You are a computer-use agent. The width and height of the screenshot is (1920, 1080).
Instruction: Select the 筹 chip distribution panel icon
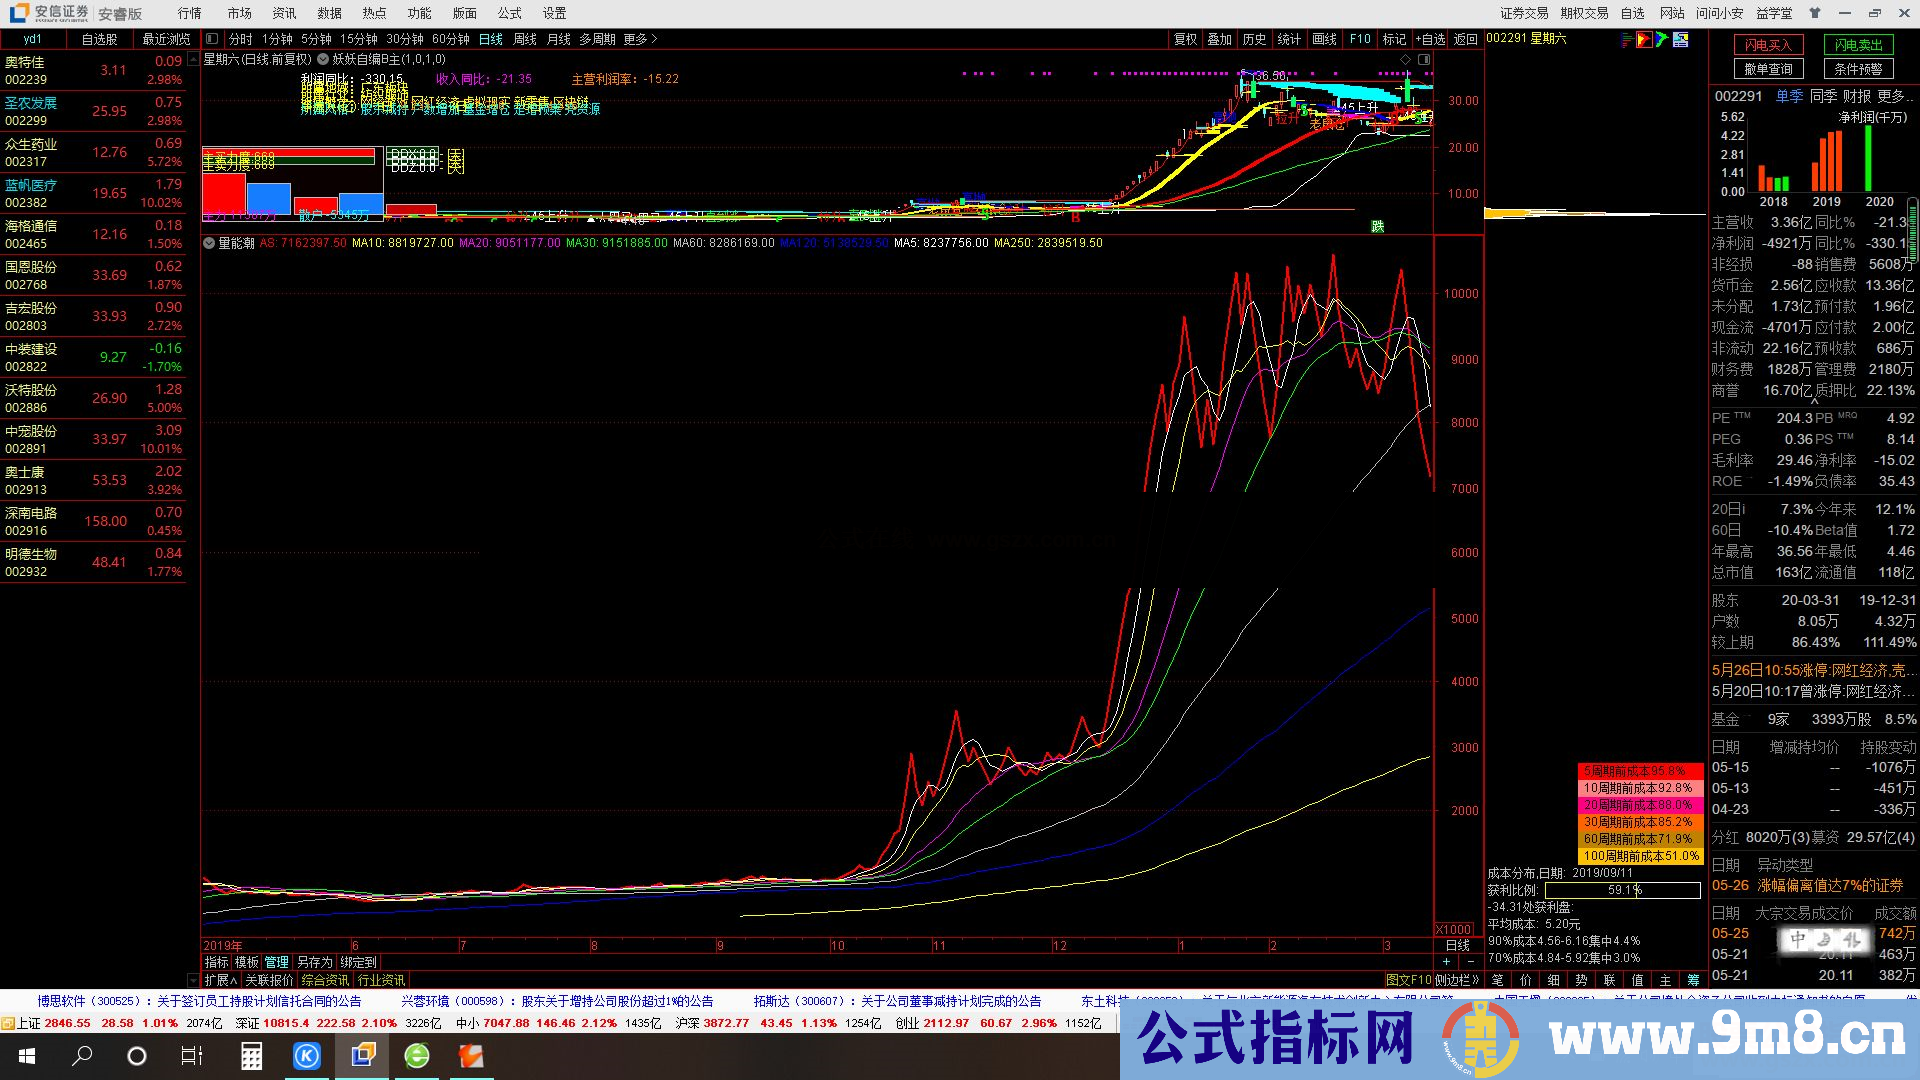pyautogui.click(x=1695, y=980)
